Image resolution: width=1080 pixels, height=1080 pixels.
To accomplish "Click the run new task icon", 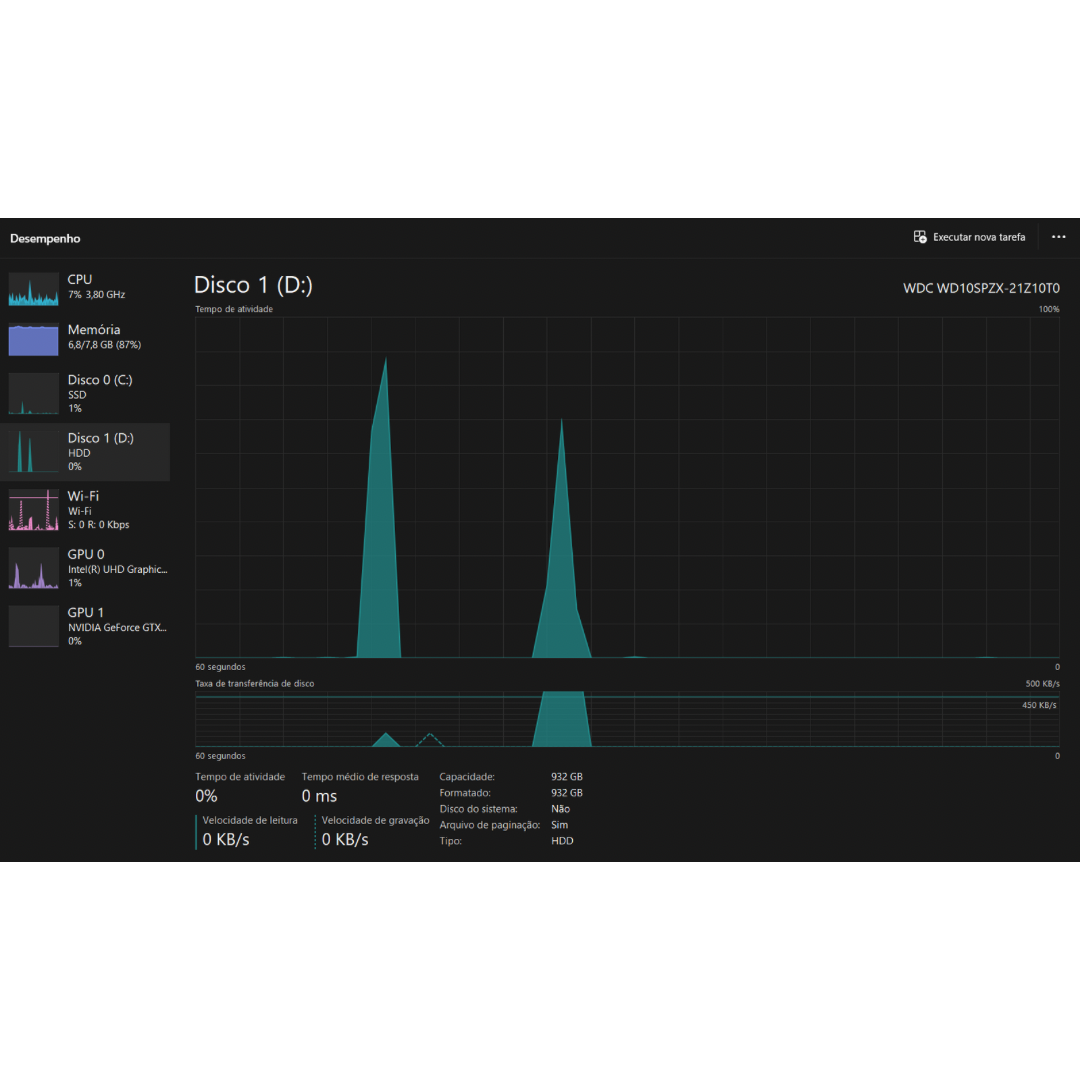I will point(920,237).
